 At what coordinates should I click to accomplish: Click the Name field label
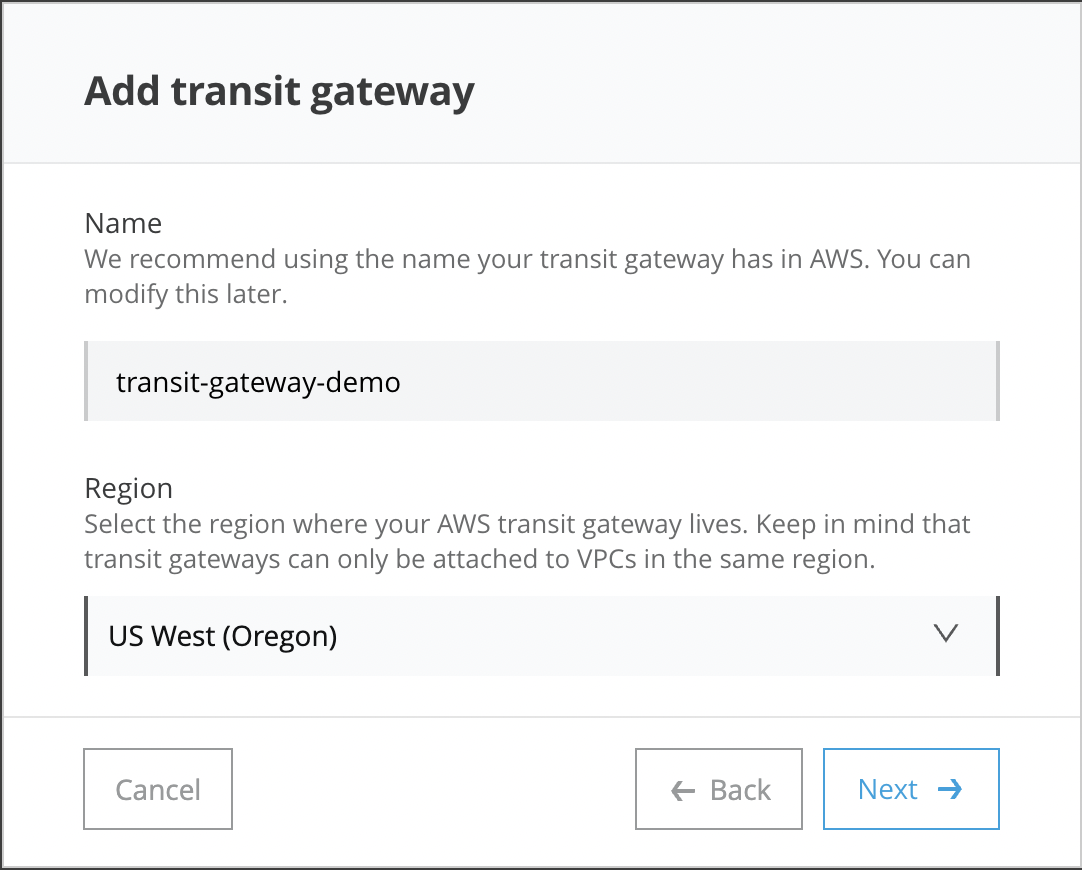click(123, 222)
